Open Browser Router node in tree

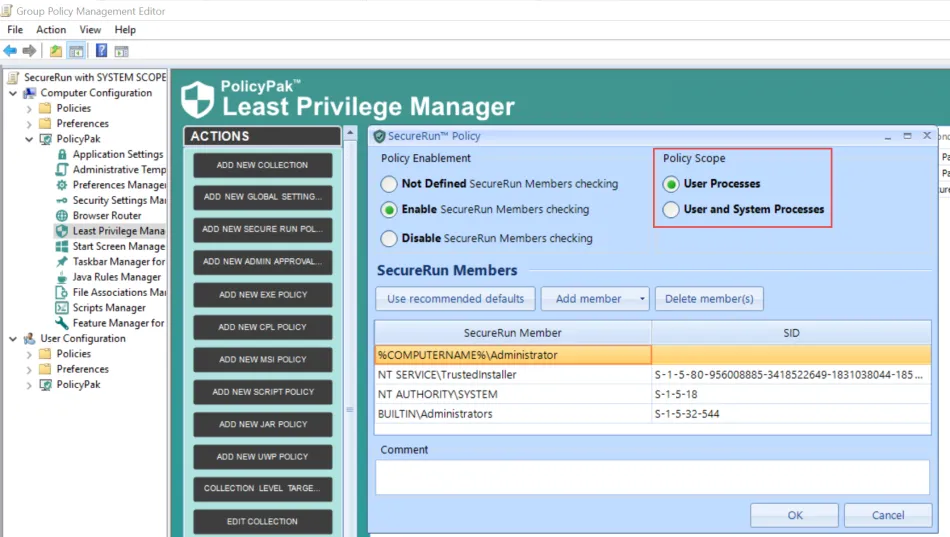point(106,215)
